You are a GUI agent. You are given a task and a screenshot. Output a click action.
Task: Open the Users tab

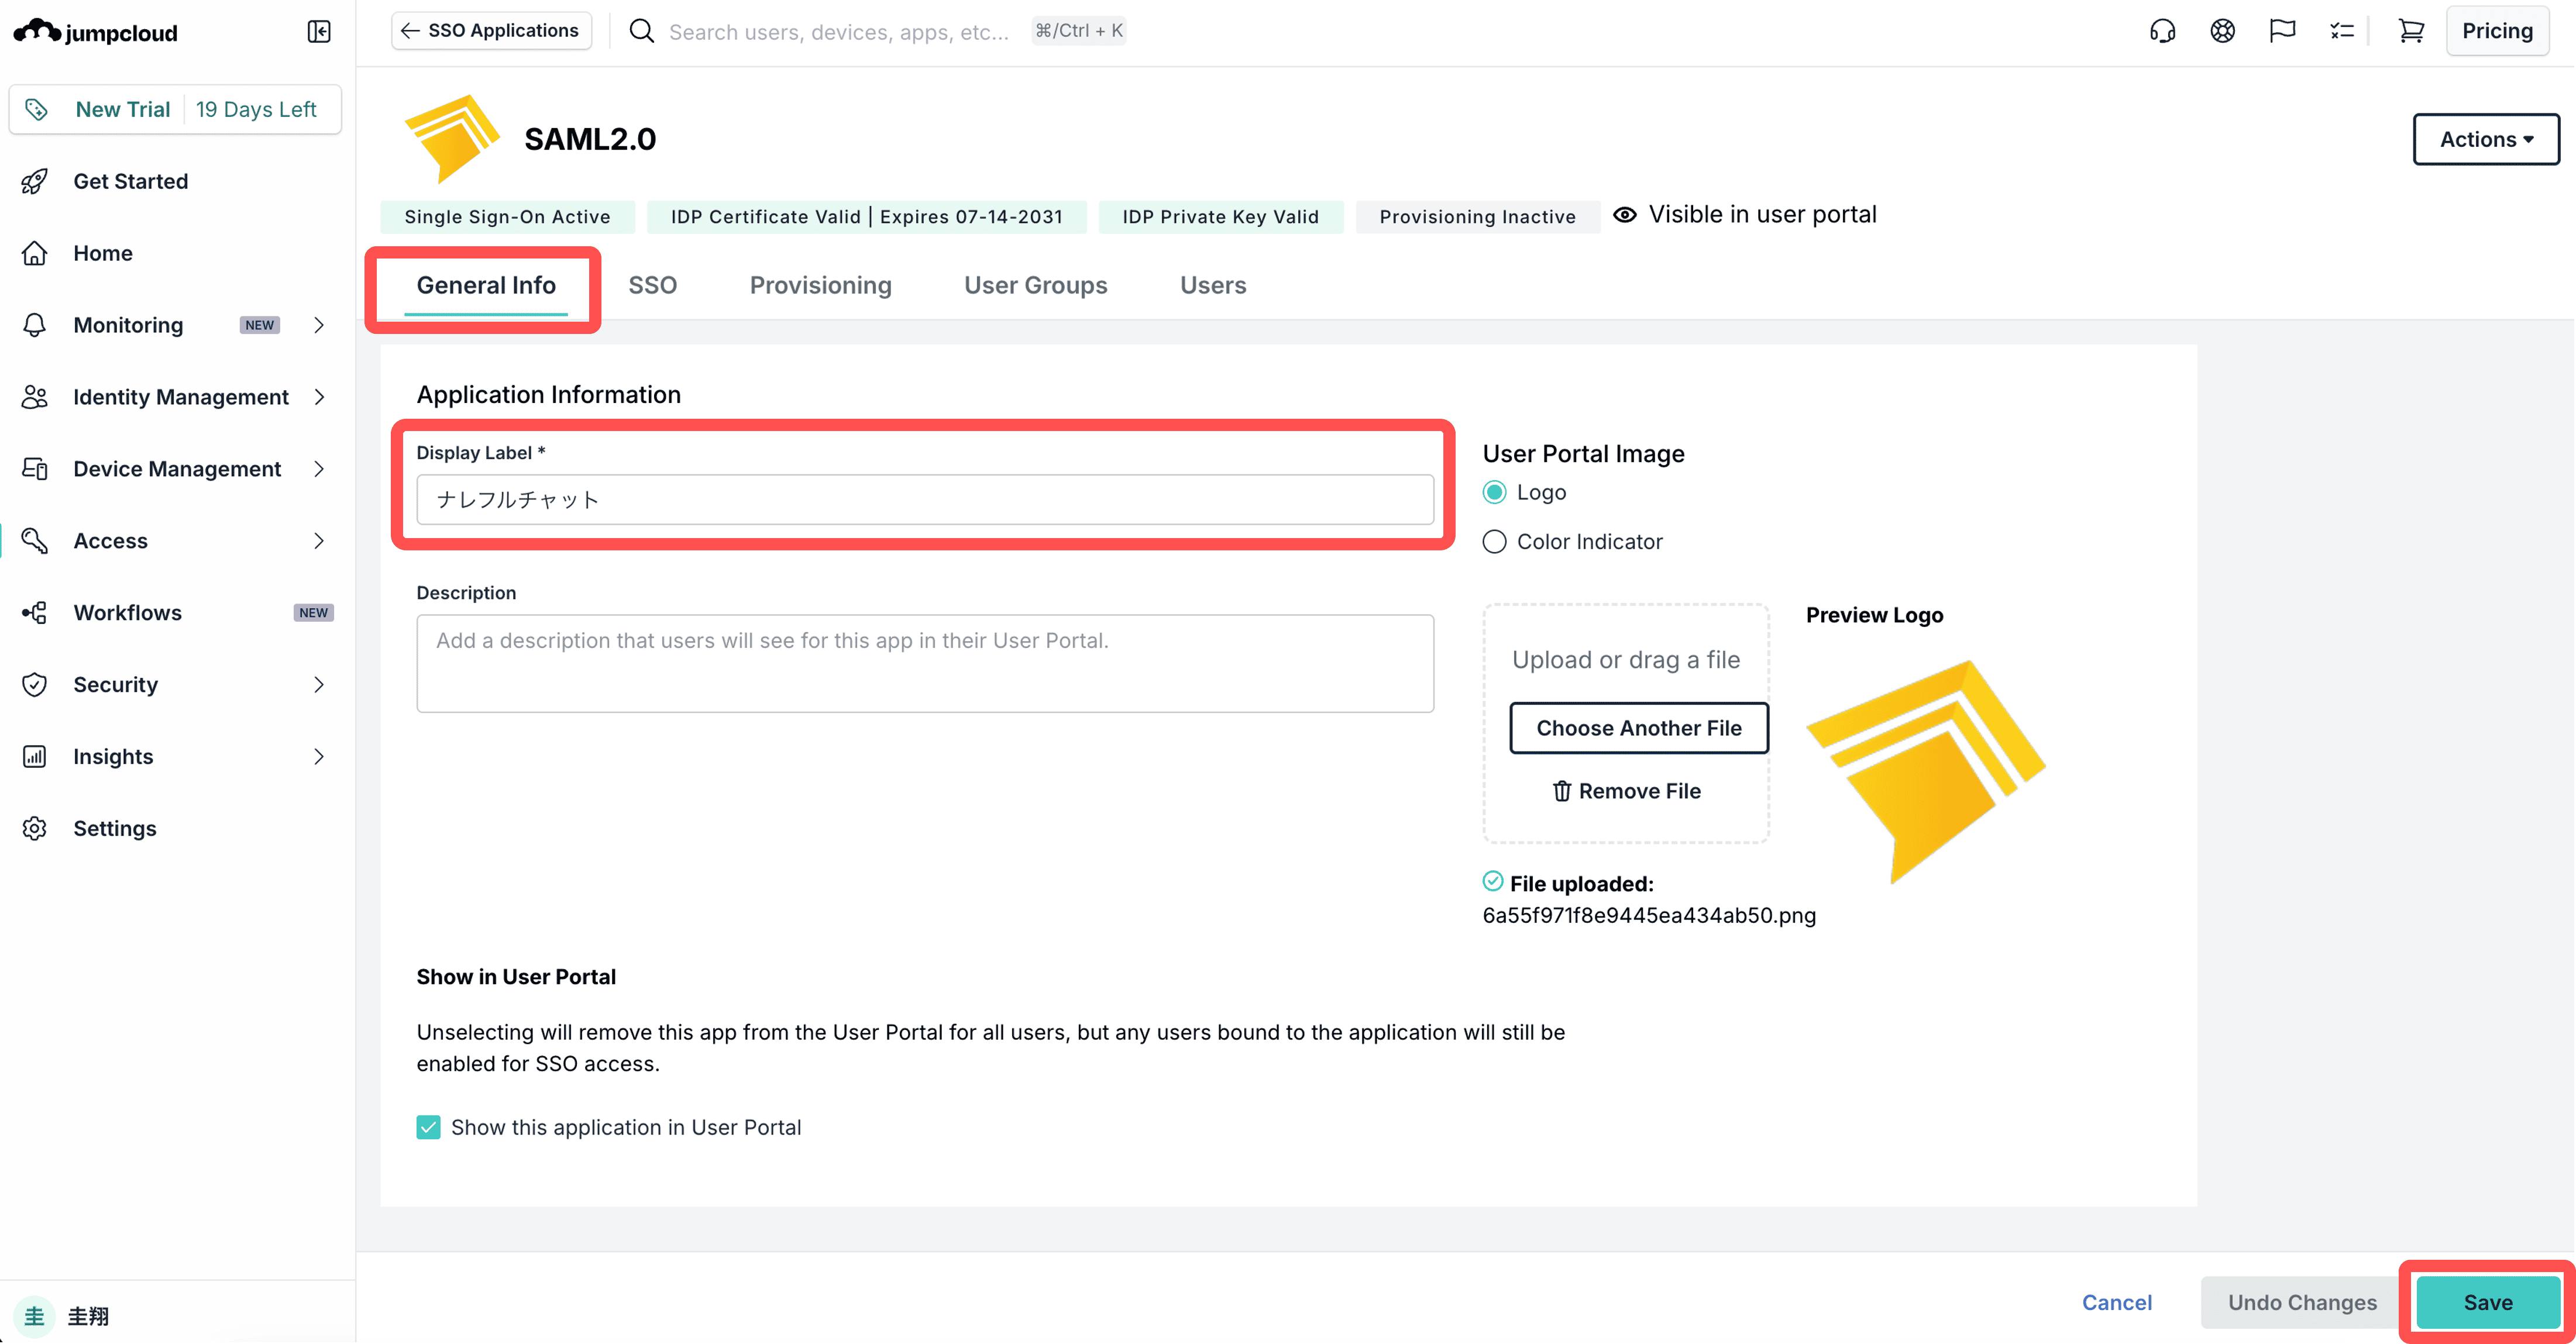[1213, 286]
